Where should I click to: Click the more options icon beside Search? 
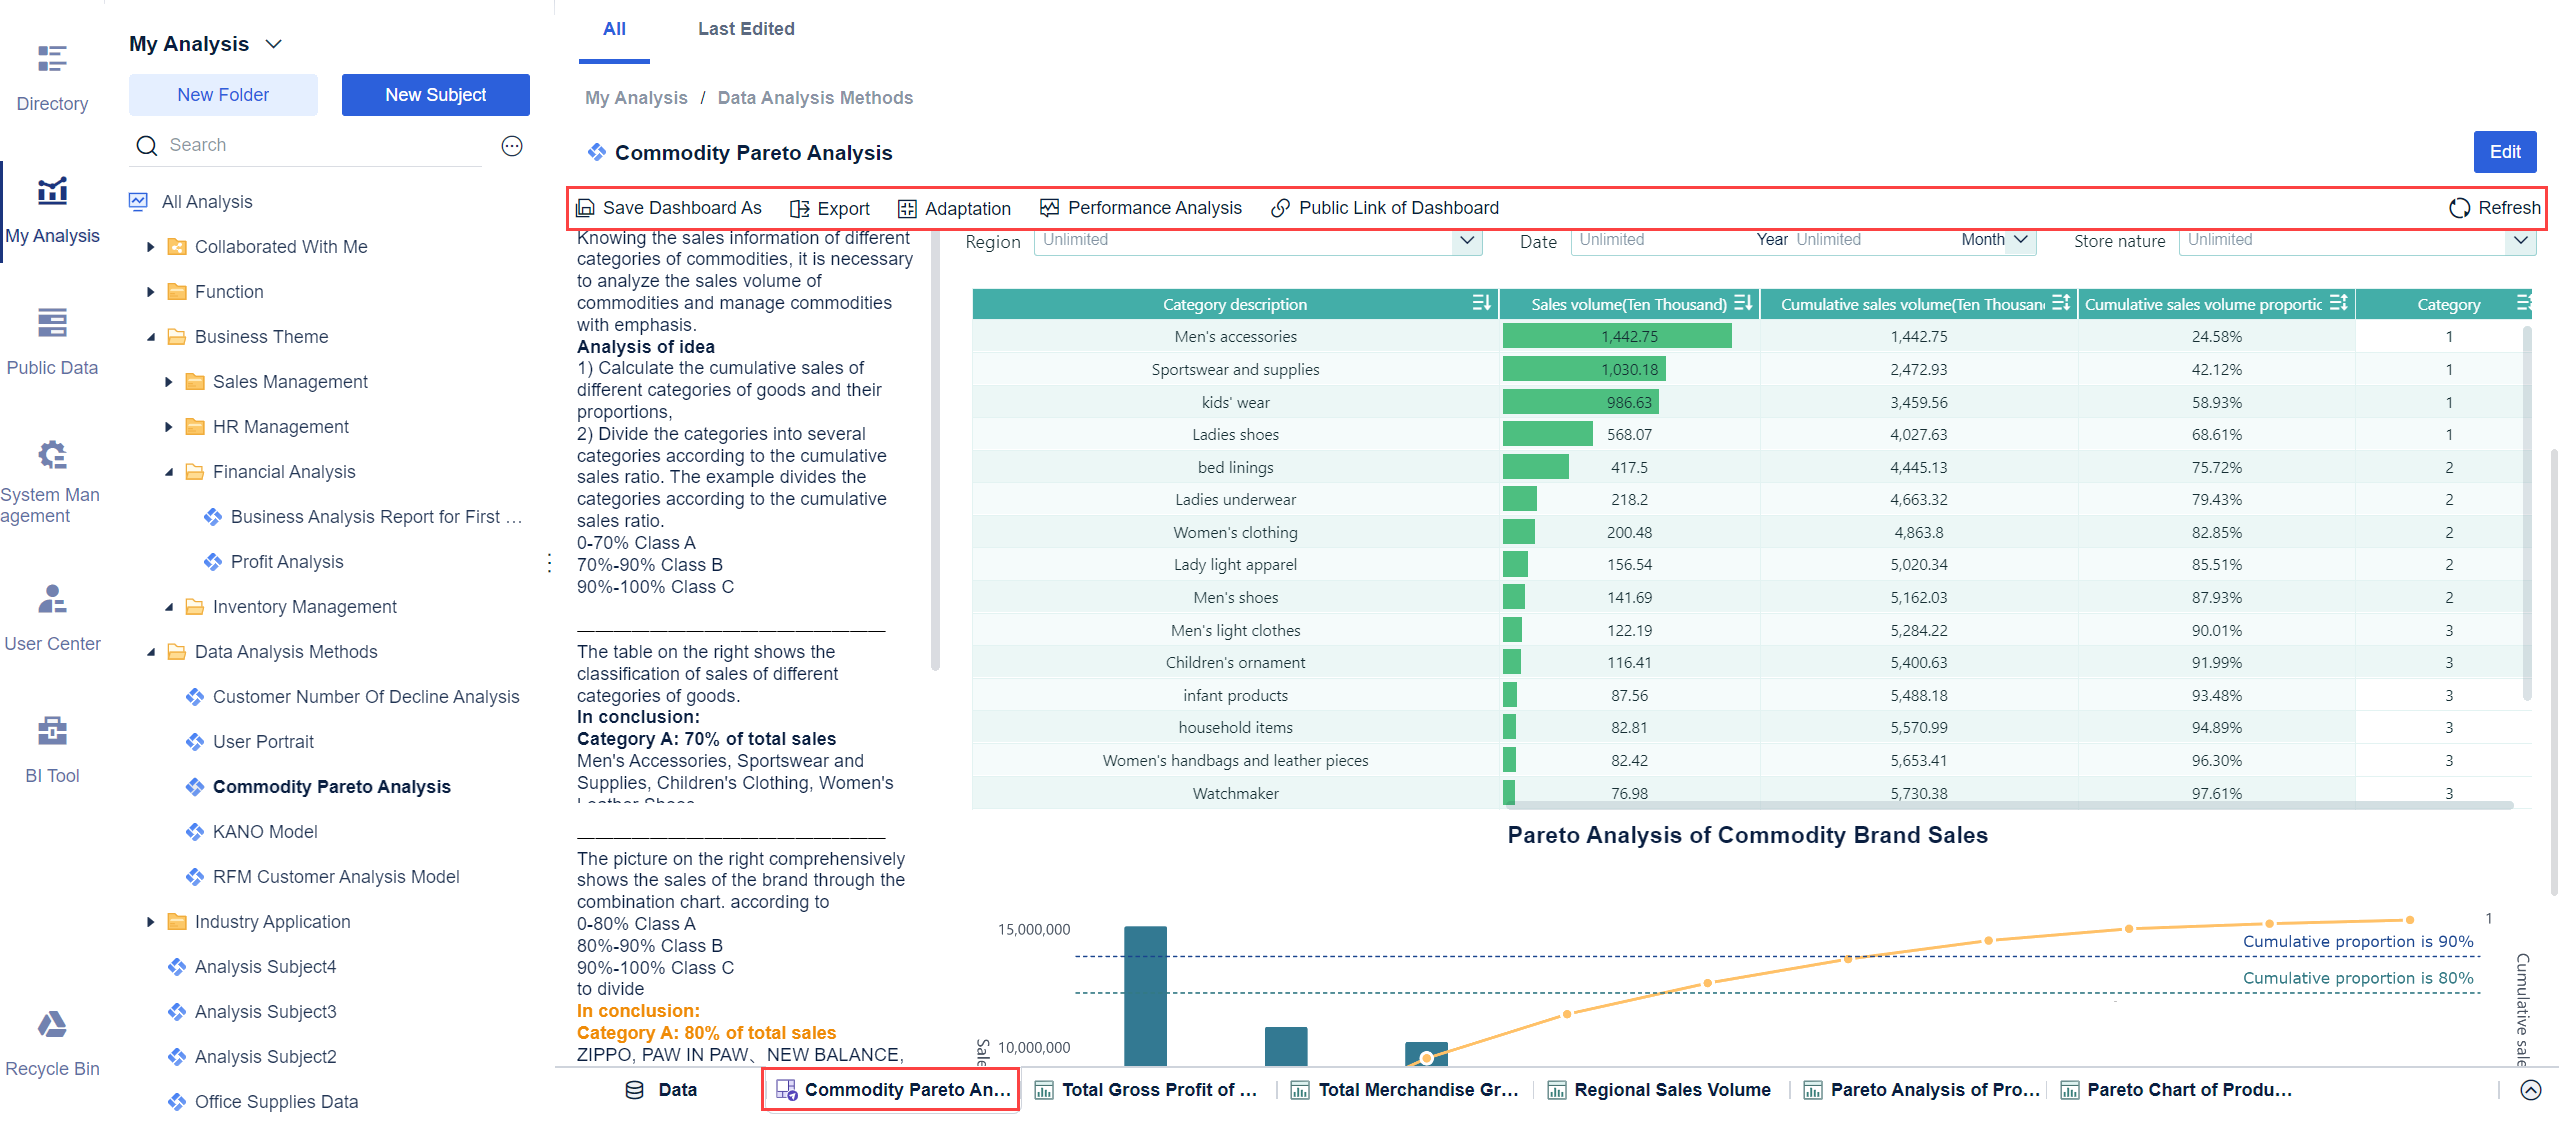512,146
